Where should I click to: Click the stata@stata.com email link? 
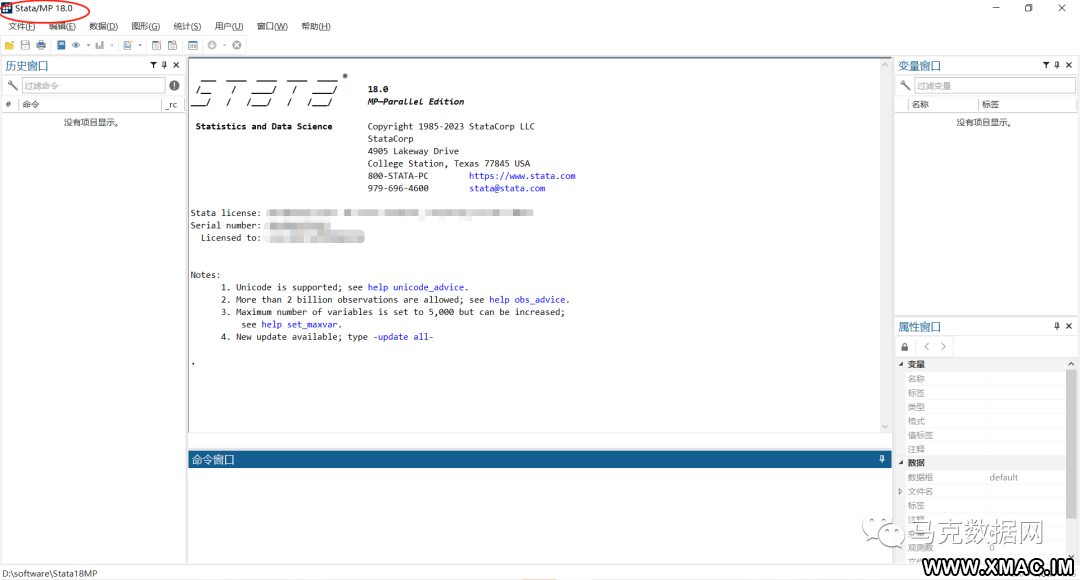[x=507, y=188]
